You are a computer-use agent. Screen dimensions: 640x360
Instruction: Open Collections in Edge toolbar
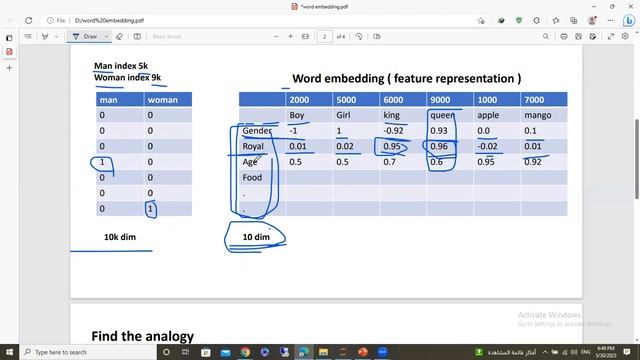click(x=573, y=20)
